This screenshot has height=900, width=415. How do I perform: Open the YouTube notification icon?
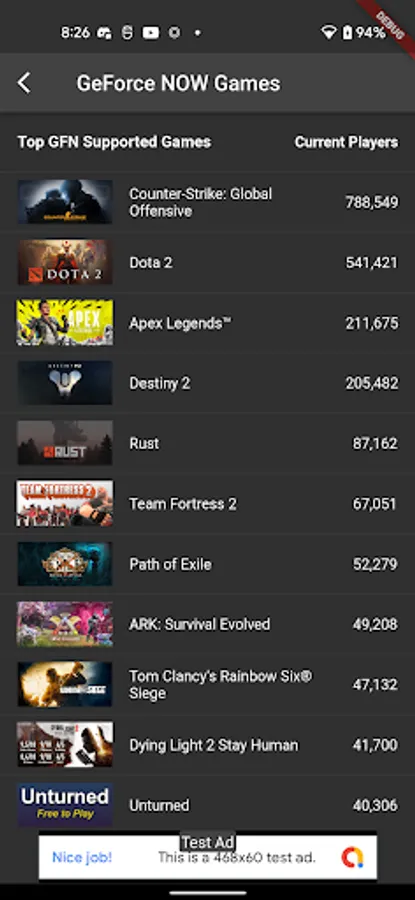point(150,33)
